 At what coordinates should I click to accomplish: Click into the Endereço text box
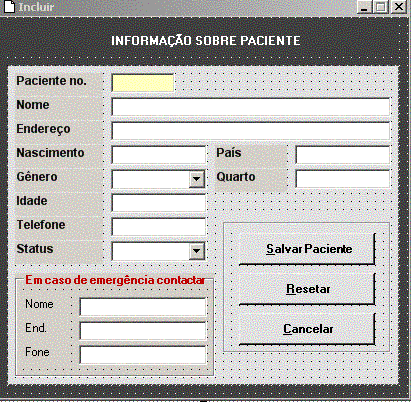click(251, 131)
